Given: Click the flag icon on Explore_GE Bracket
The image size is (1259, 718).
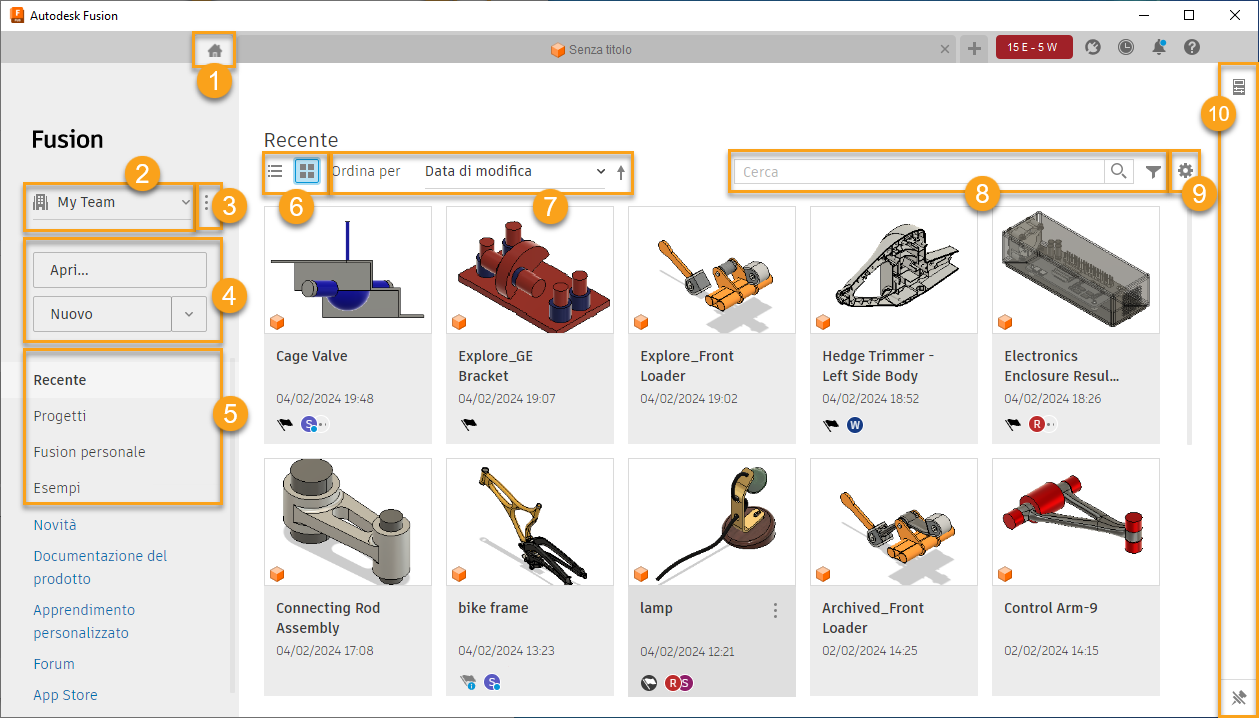Looking at the screenshot, I should point(467,425).
